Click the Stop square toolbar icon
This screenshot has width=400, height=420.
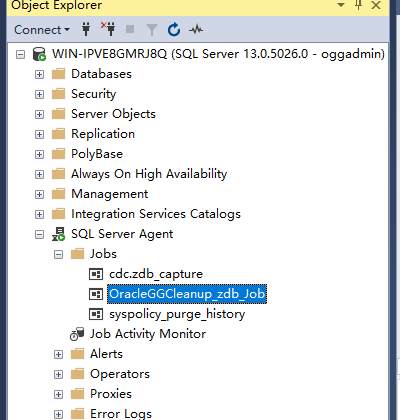(x=130, y=29)
